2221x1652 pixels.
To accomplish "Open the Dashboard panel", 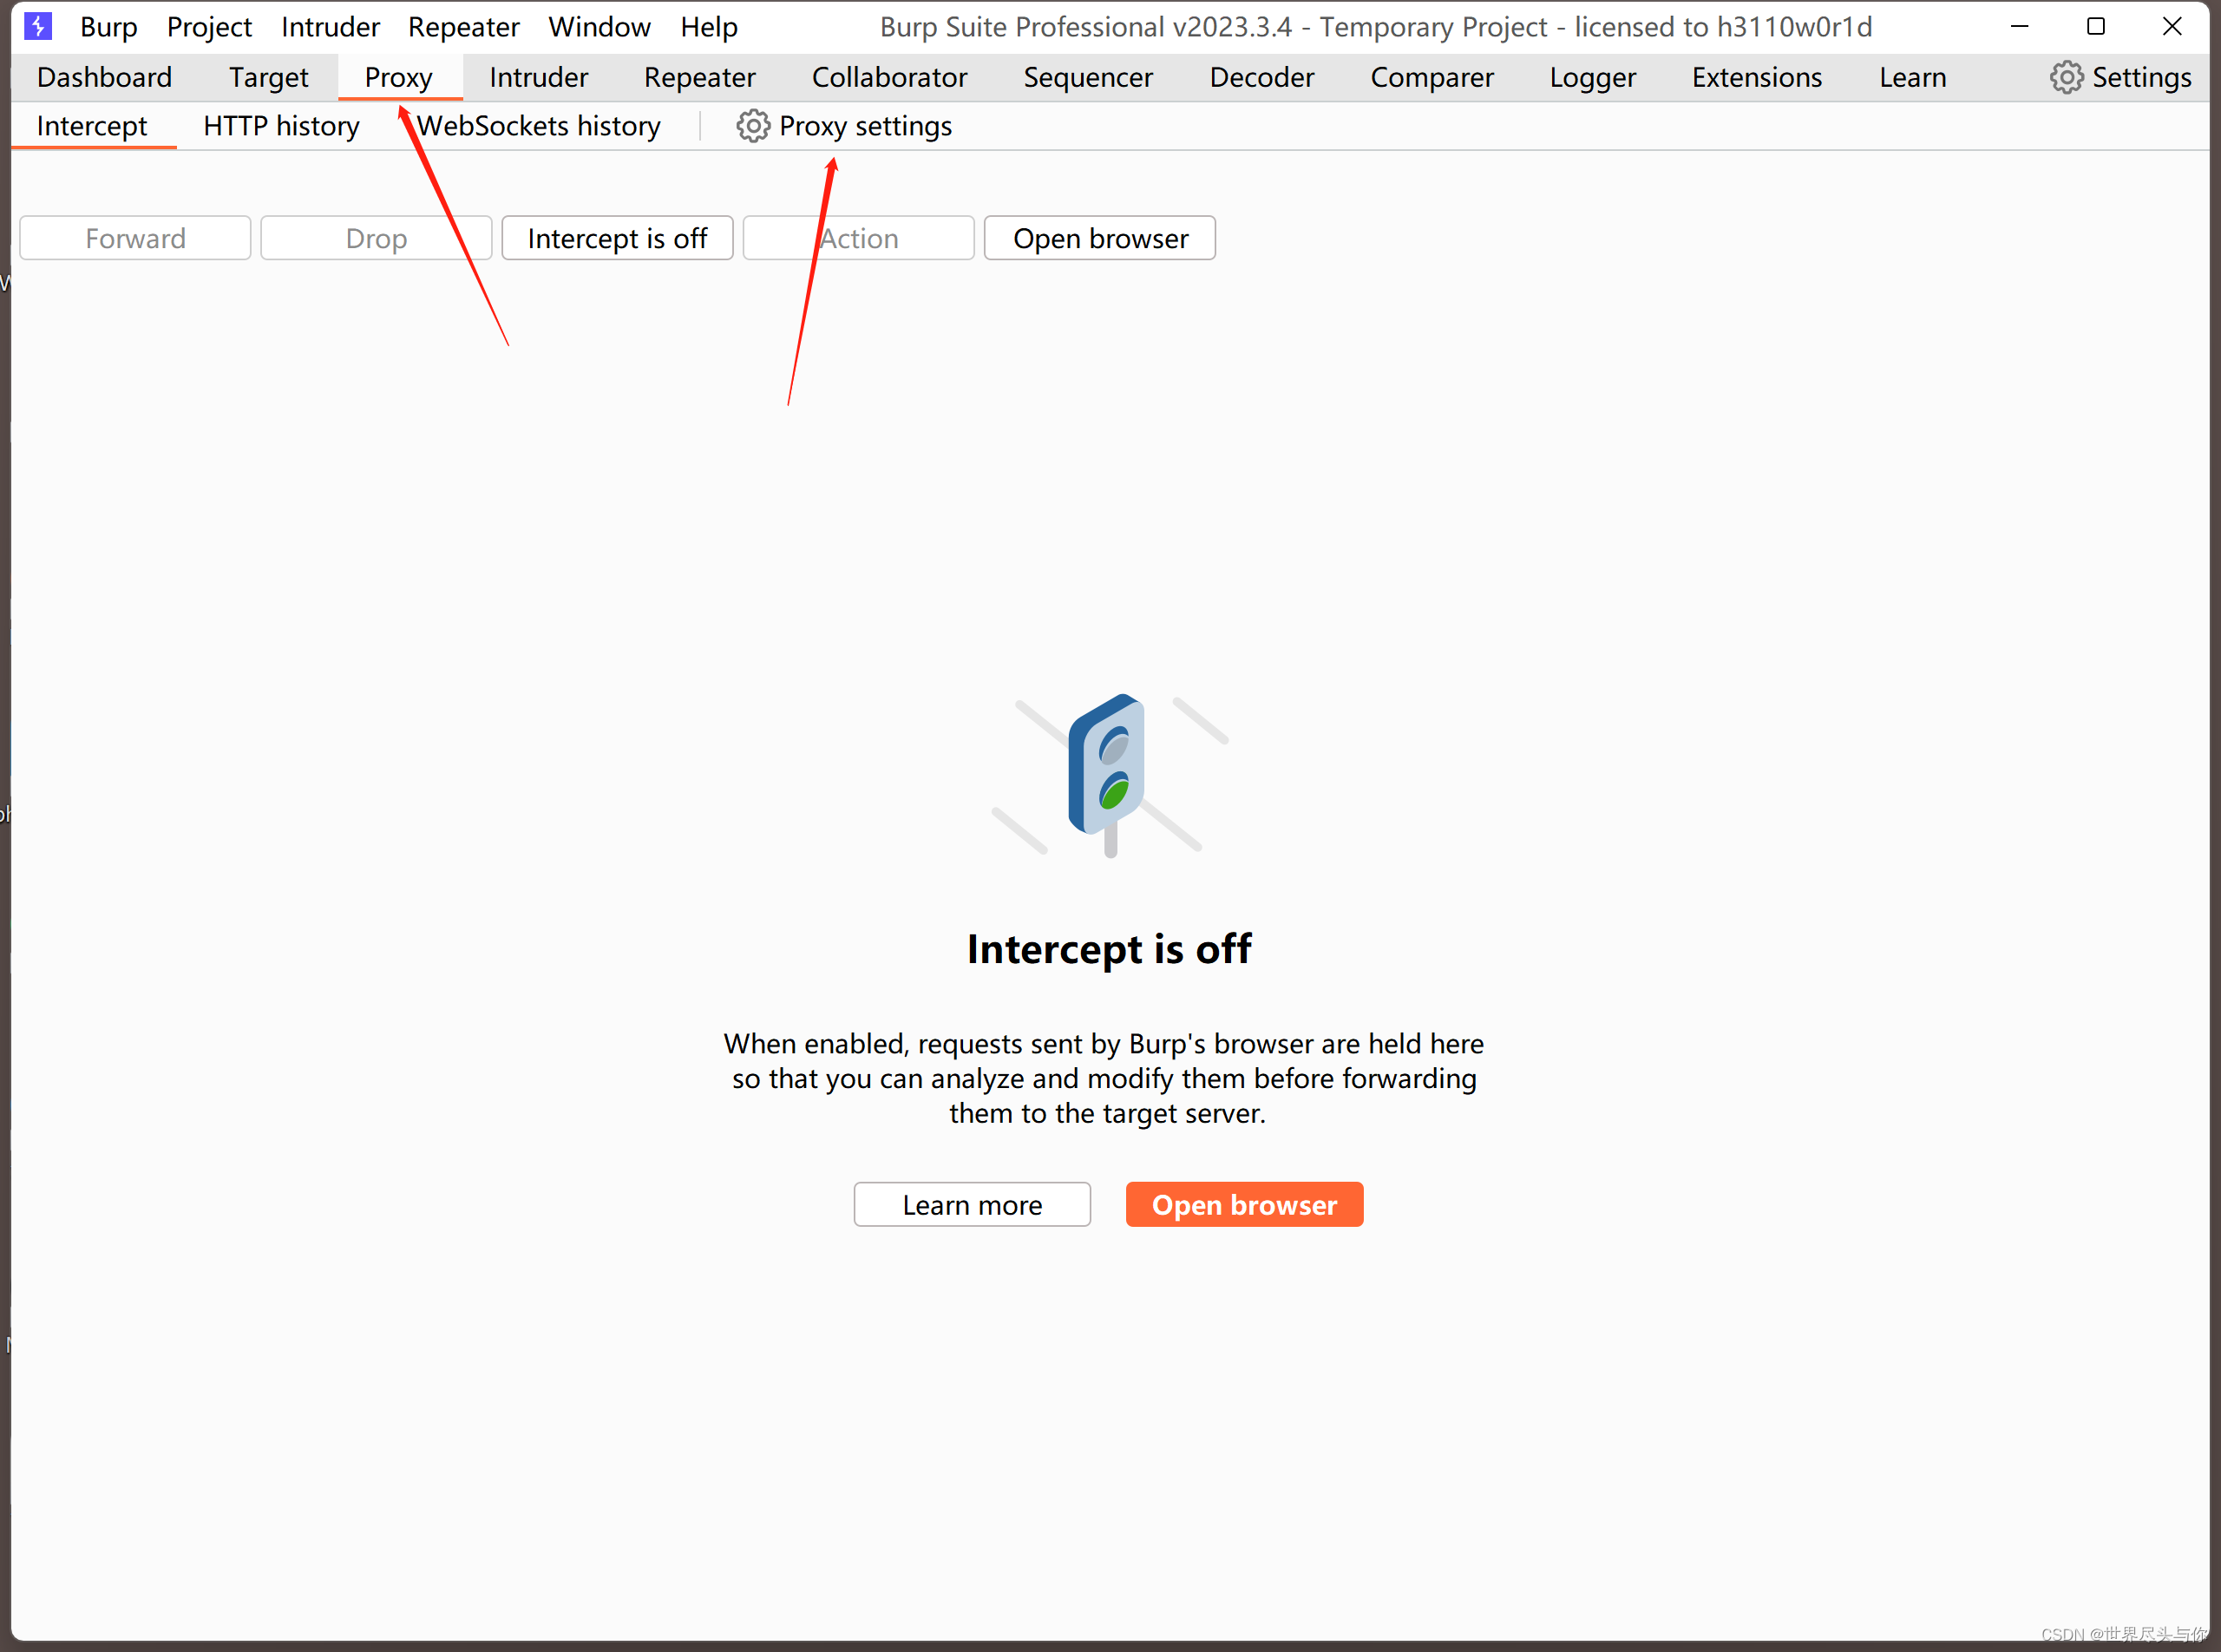I will click(x=104, y=76).
